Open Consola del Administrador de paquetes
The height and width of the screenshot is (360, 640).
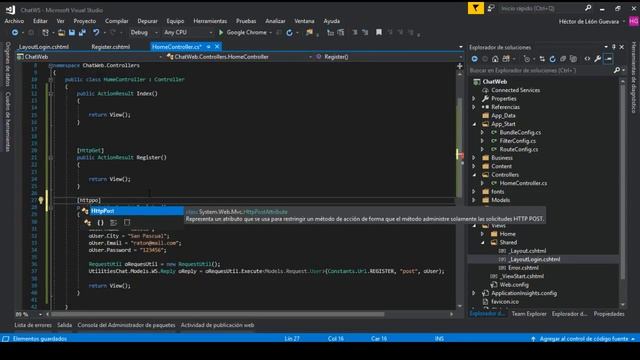pyautogui.click(x=126, y=325)
